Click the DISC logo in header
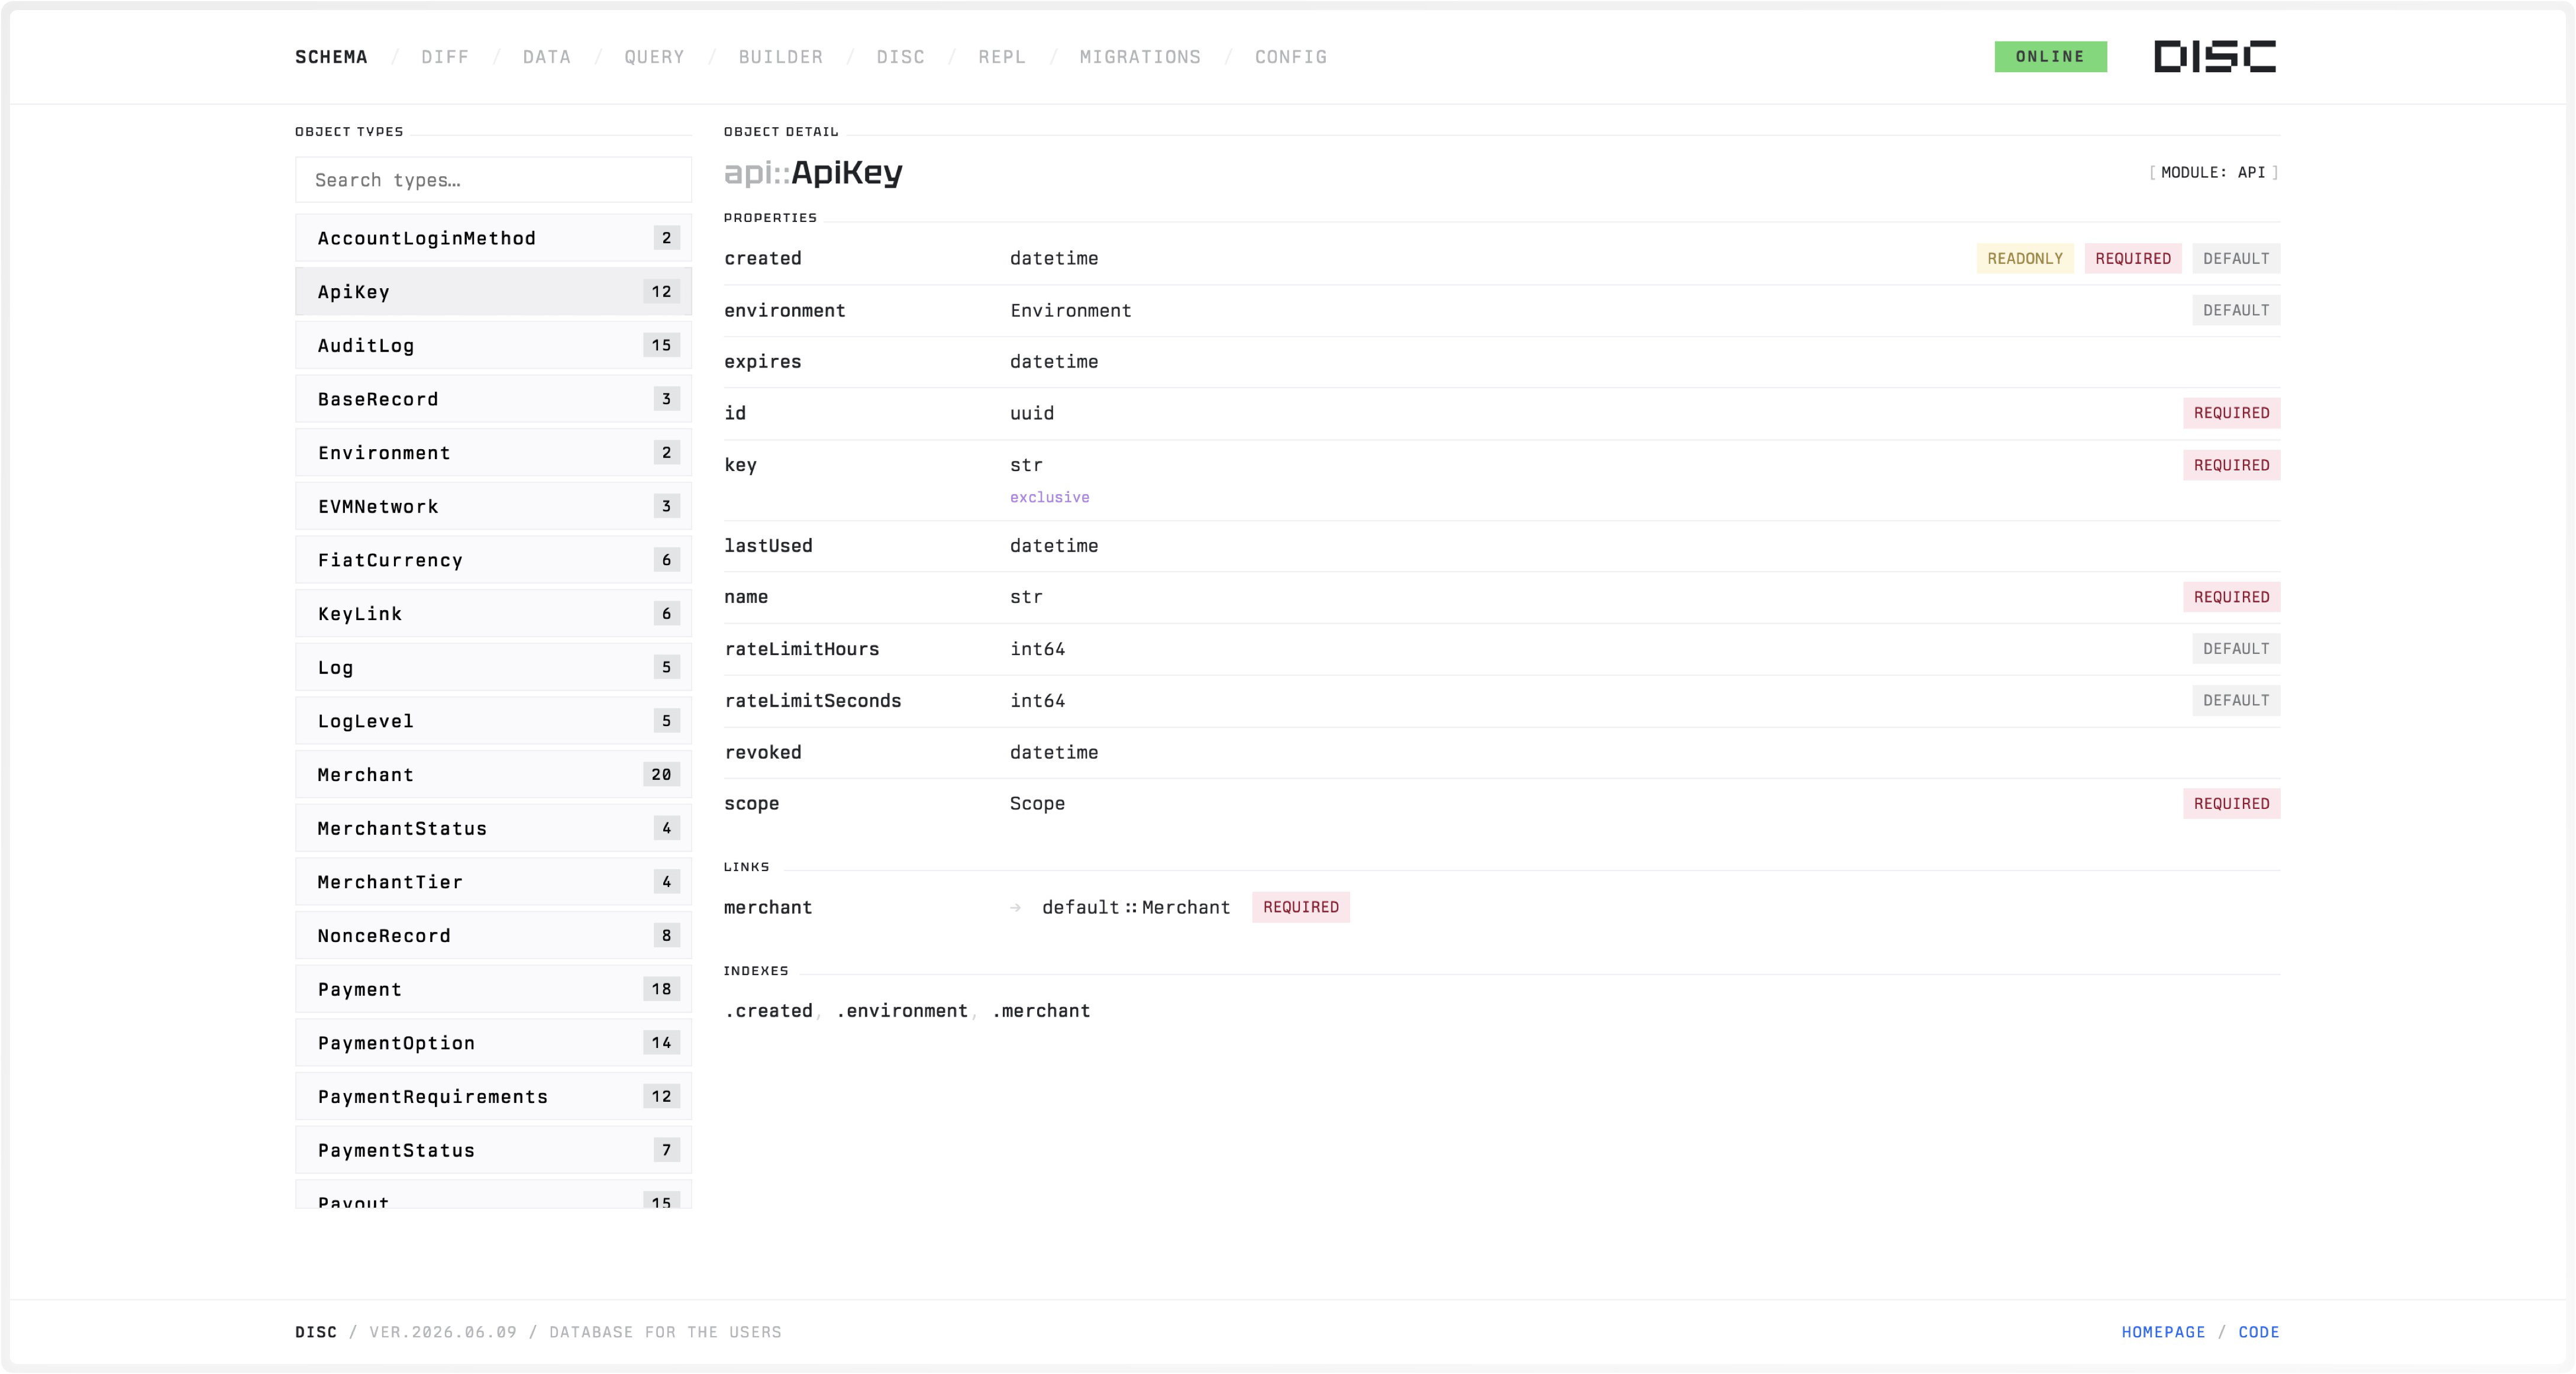The height and width of the screenshot is (1374, 2576). coord(2215,57)
